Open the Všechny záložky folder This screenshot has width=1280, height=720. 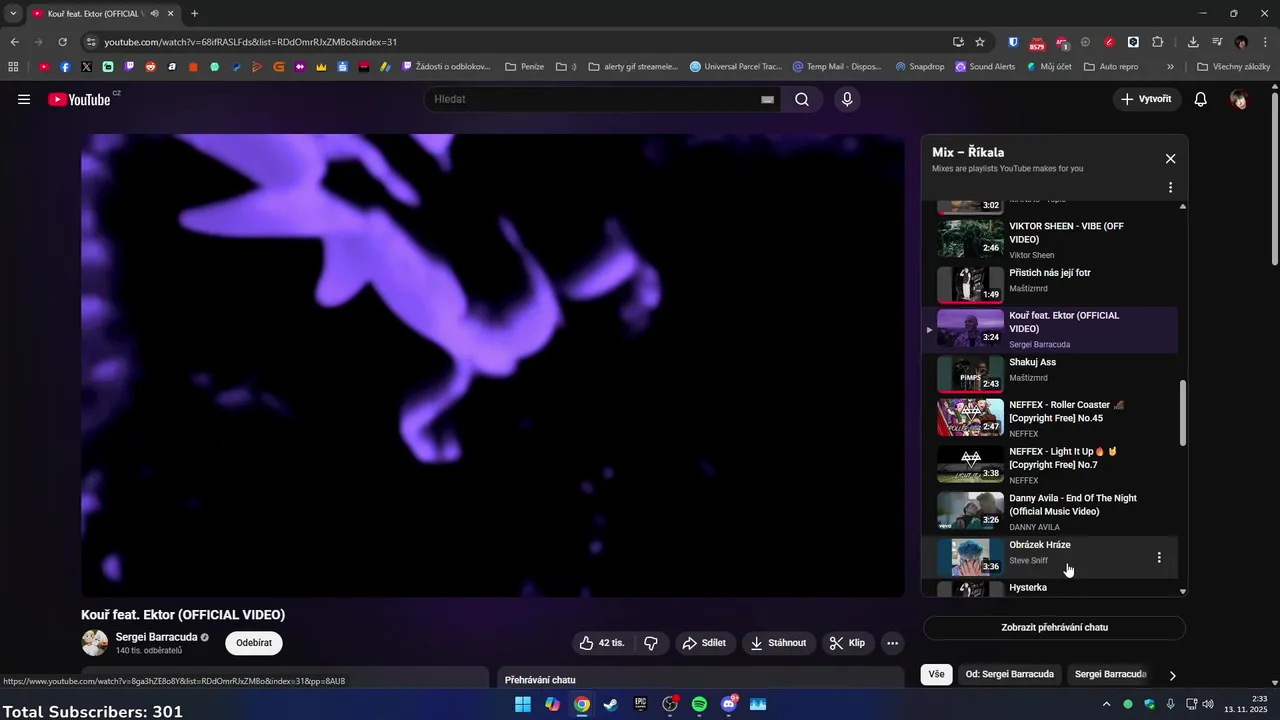point(1233,67)
